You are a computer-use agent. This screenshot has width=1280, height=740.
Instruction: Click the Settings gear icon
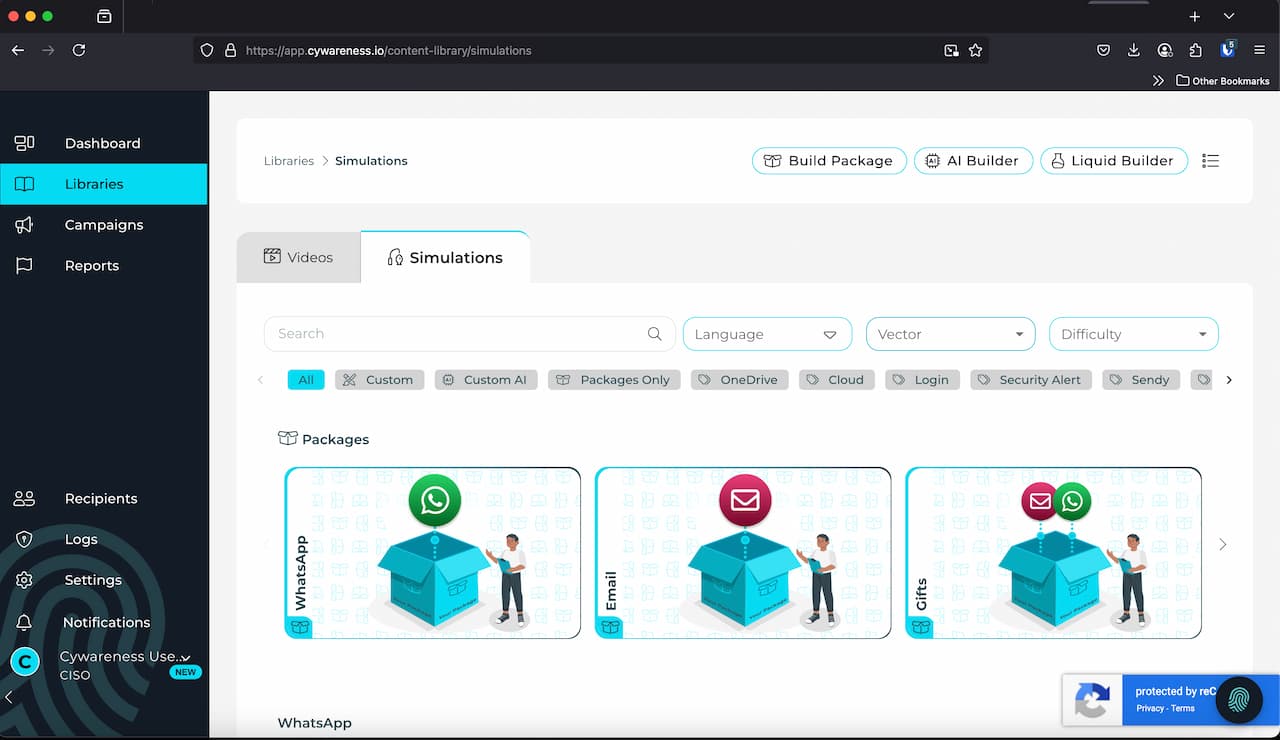pyautogui.click(x=25, y=580)
